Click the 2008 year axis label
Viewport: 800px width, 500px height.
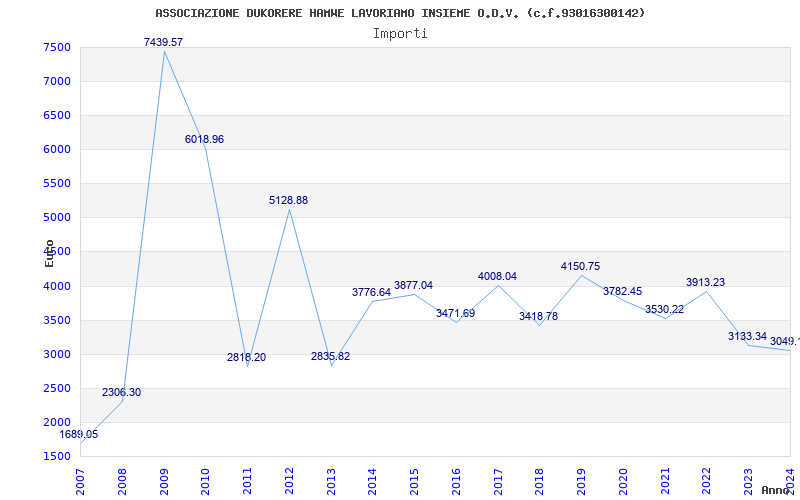coord(122,482)
